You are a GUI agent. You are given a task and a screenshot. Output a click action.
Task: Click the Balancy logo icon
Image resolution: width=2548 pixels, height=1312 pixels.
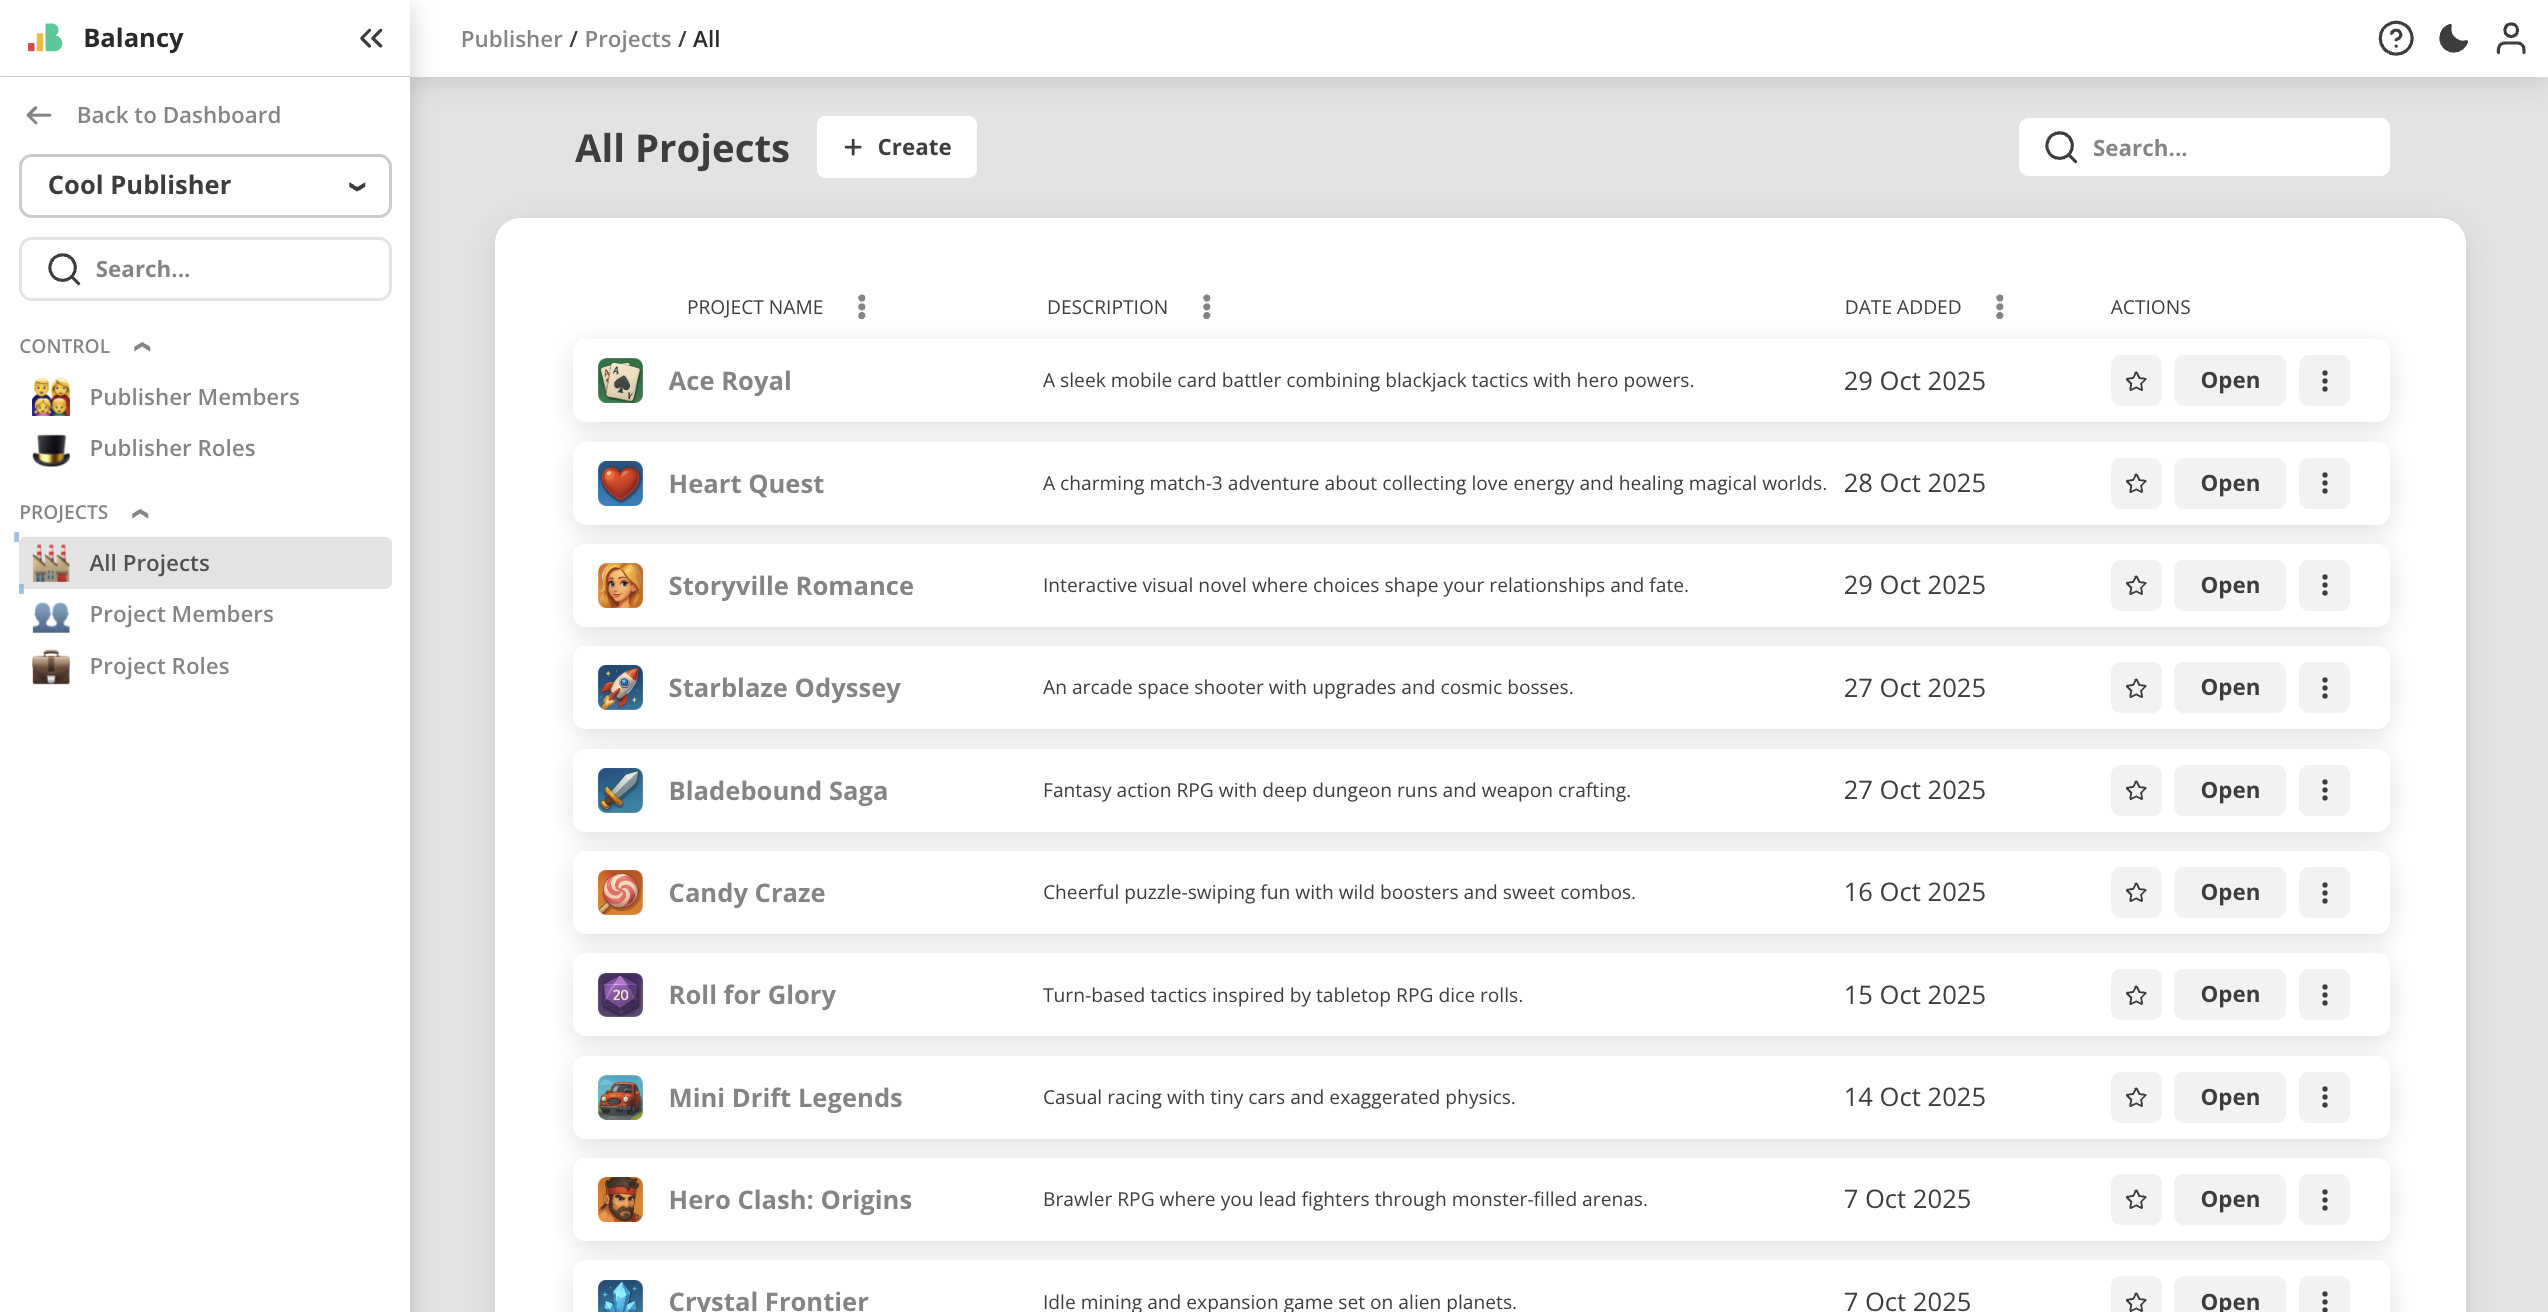47,37
